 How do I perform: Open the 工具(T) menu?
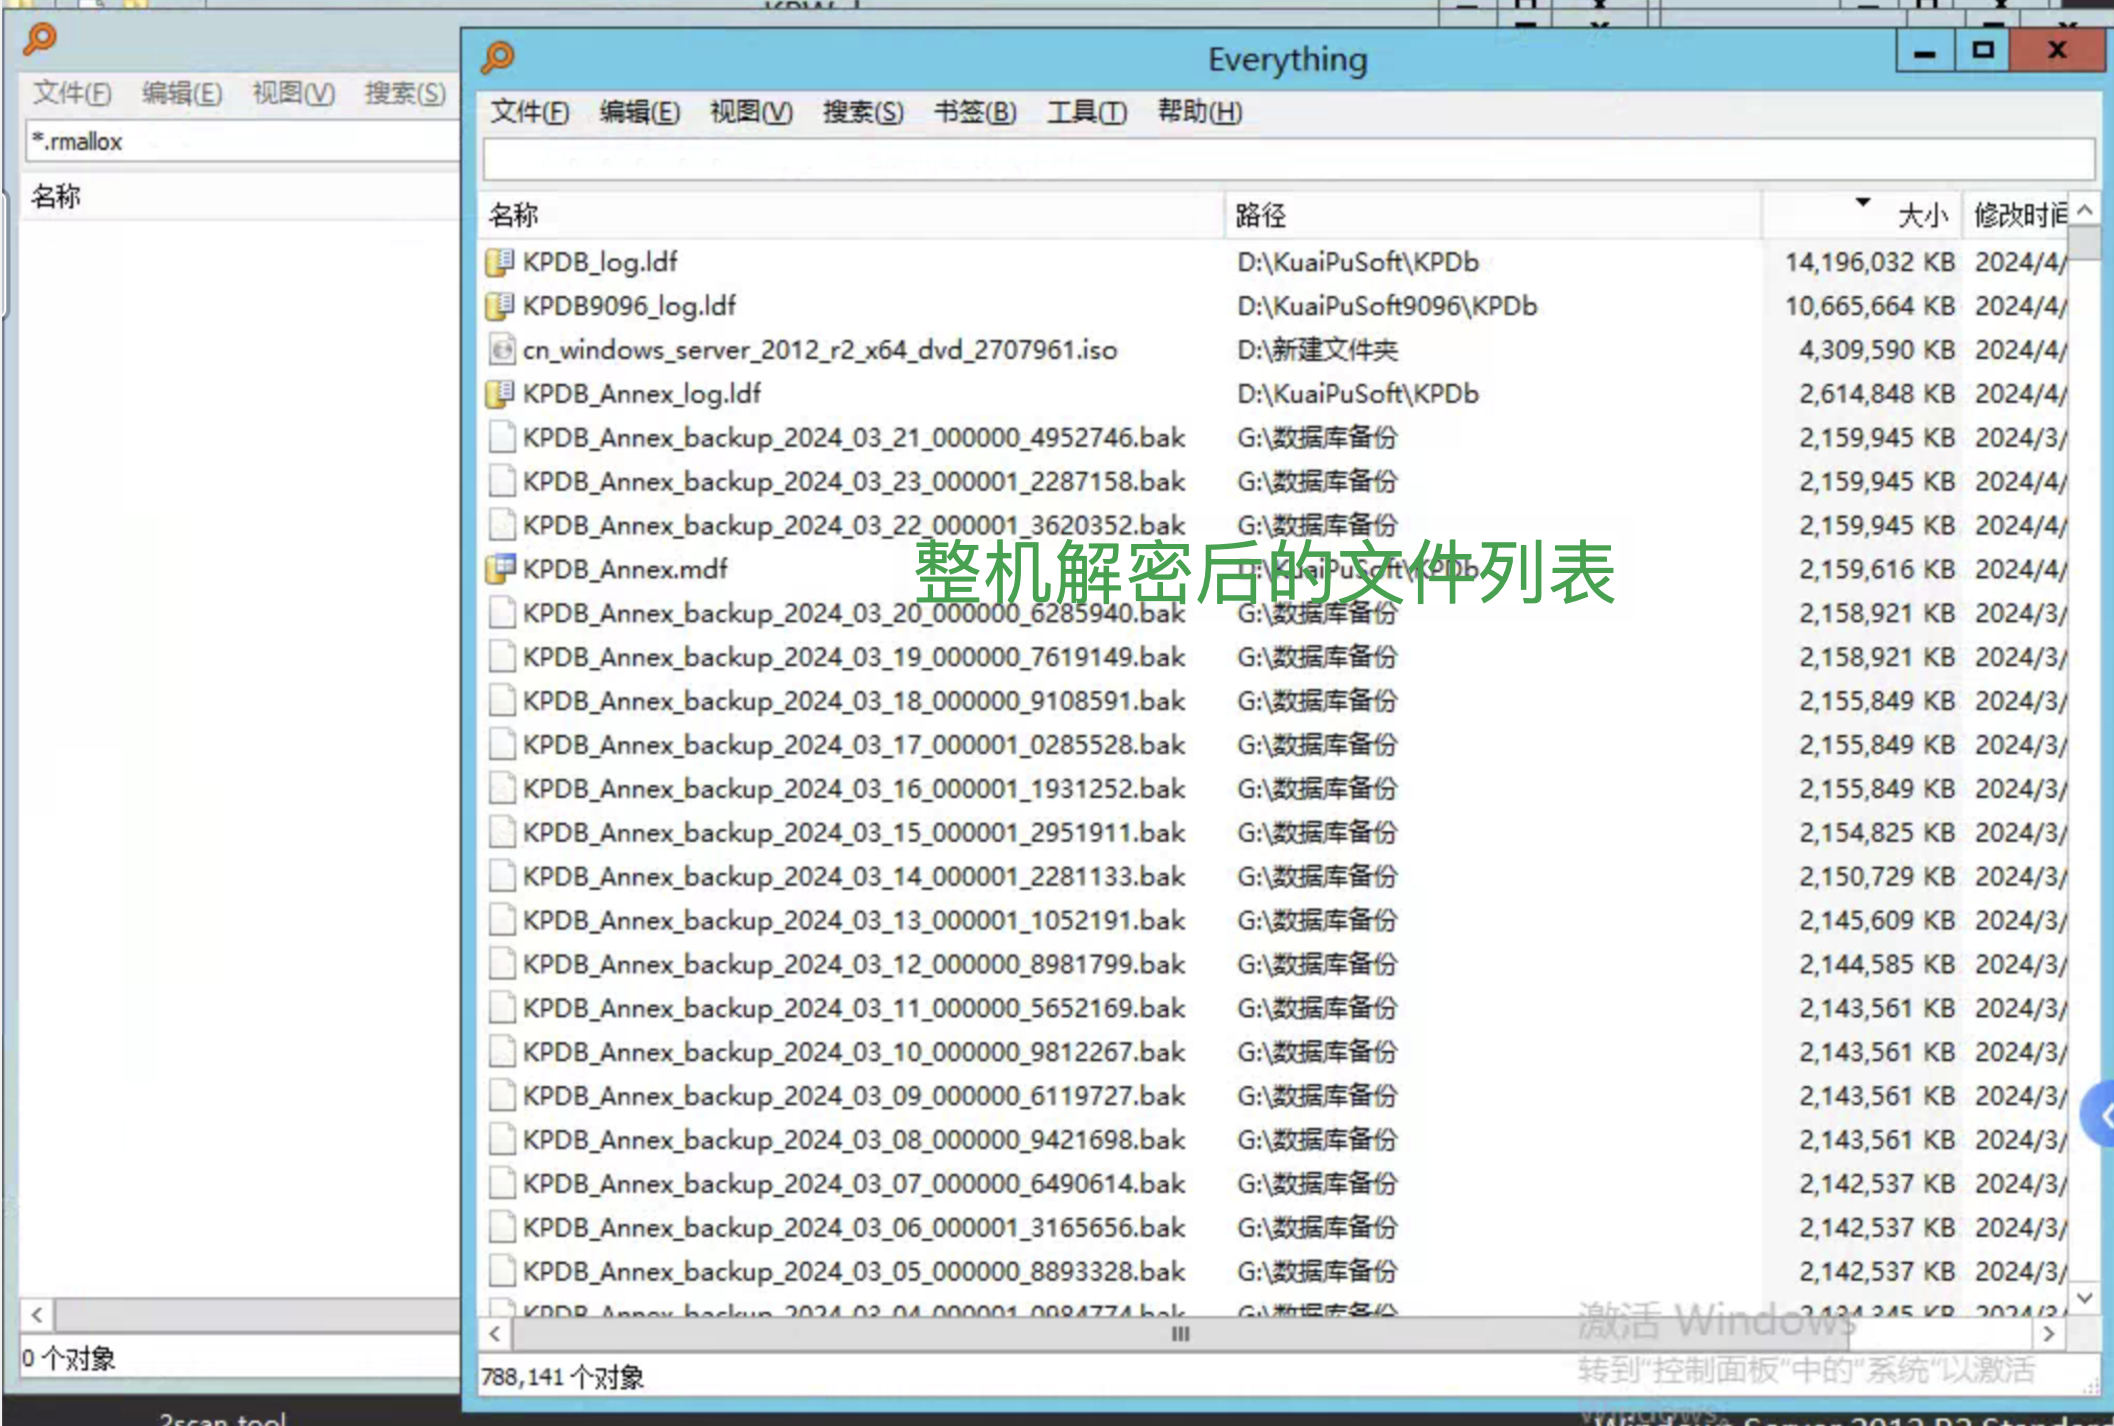tap(1086, 112)
